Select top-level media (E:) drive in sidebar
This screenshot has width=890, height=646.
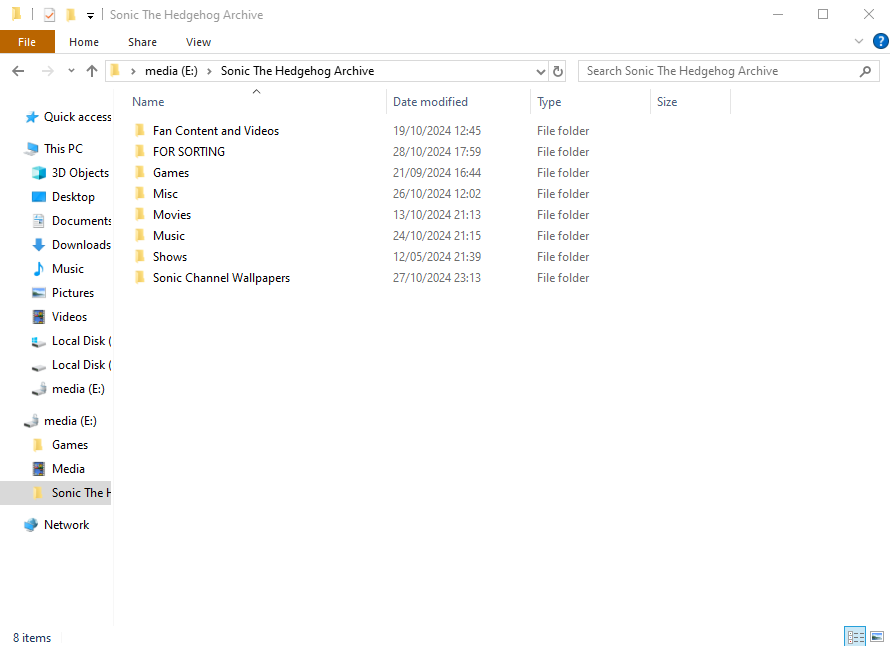(70, 421)
